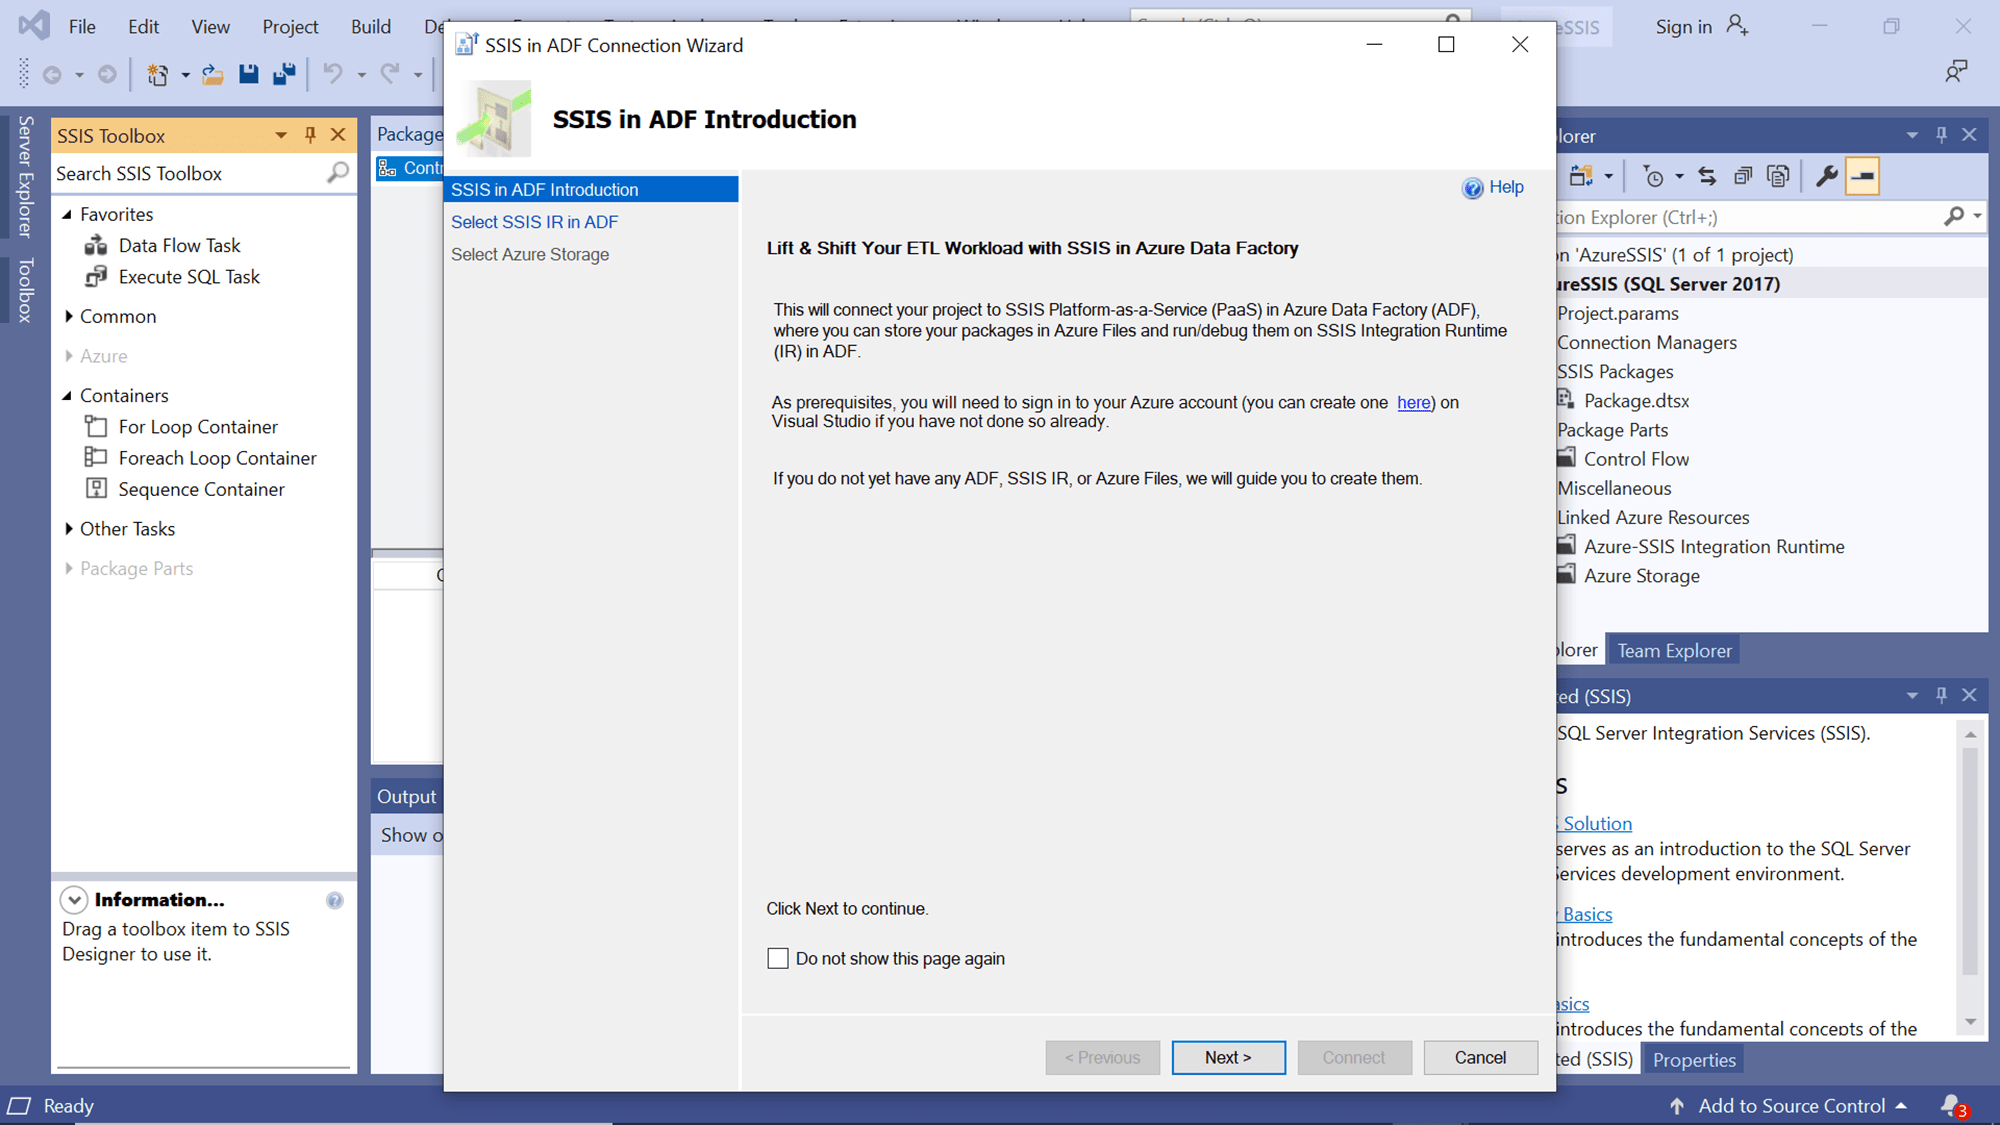Viewport: 2000px width, 1125px height.
Task: Open the notifications bell in status bar
Action: coord(1948,1105)
